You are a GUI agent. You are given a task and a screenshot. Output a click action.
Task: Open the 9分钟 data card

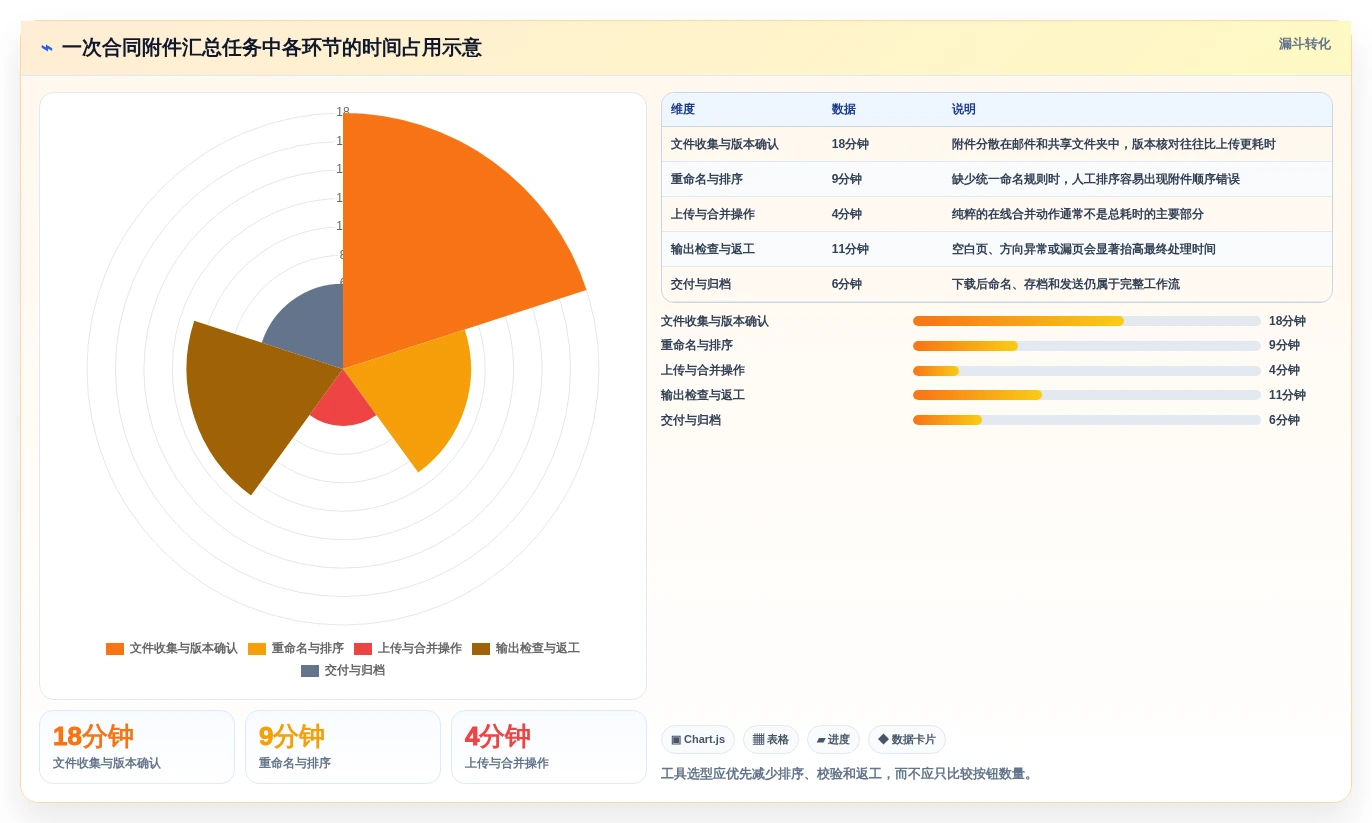click(x=343, y=747)
